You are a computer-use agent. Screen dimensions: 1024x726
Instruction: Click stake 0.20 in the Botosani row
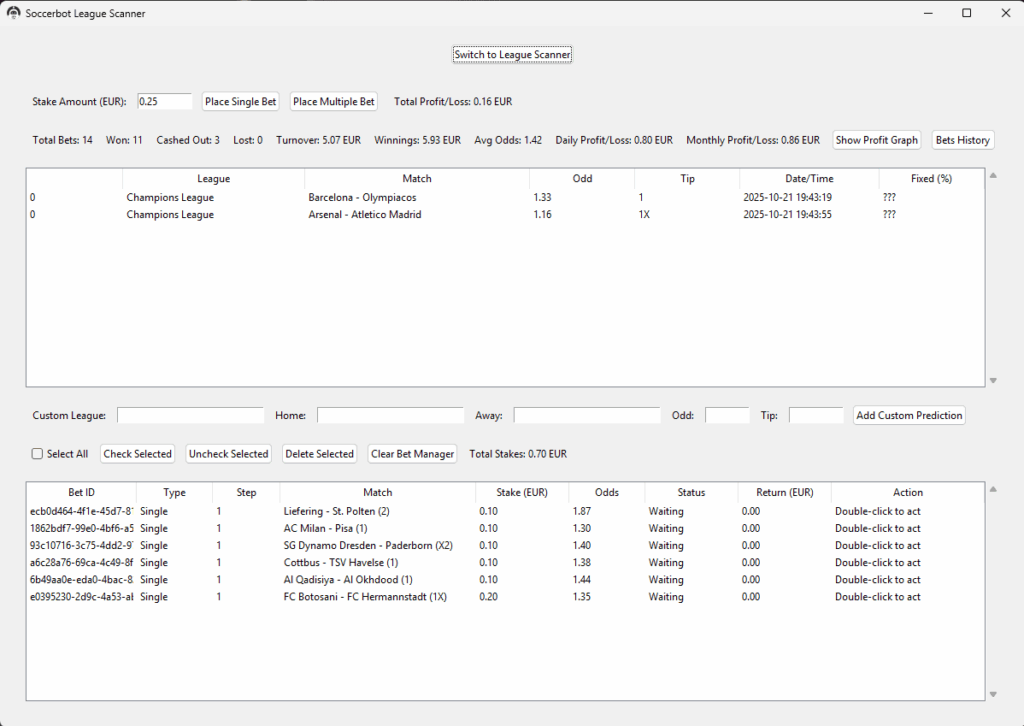point(488,597)
